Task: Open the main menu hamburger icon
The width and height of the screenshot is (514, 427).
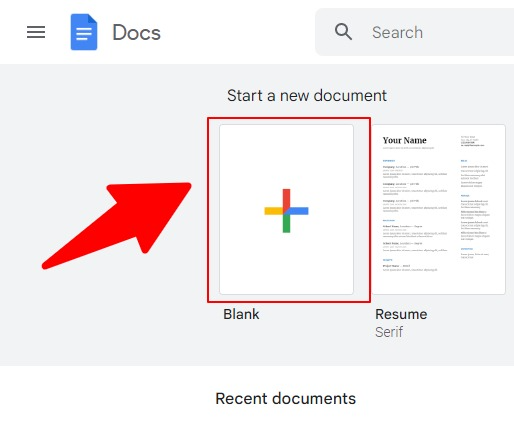Action: [36, 32]
